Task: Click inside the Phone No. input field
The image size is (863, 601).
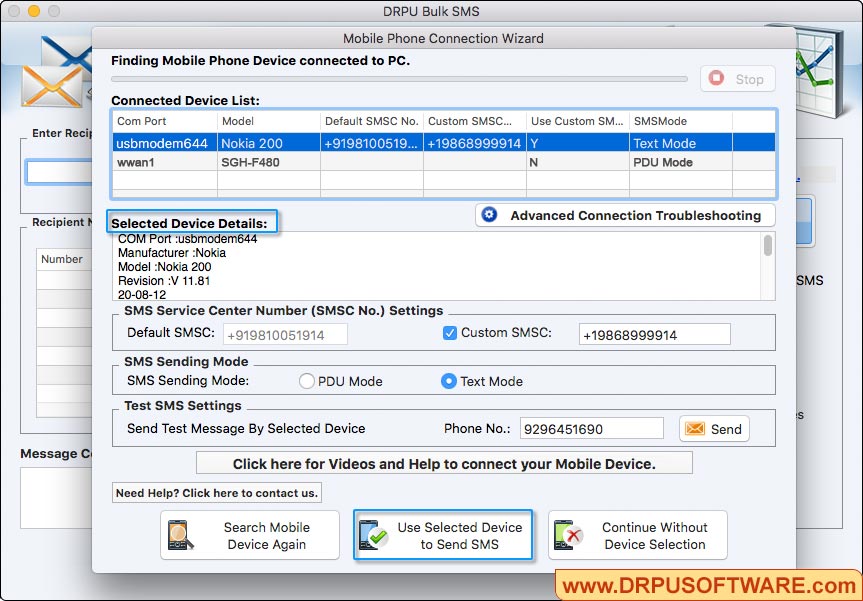Action: pyautogui.click(x=590, y=428)
